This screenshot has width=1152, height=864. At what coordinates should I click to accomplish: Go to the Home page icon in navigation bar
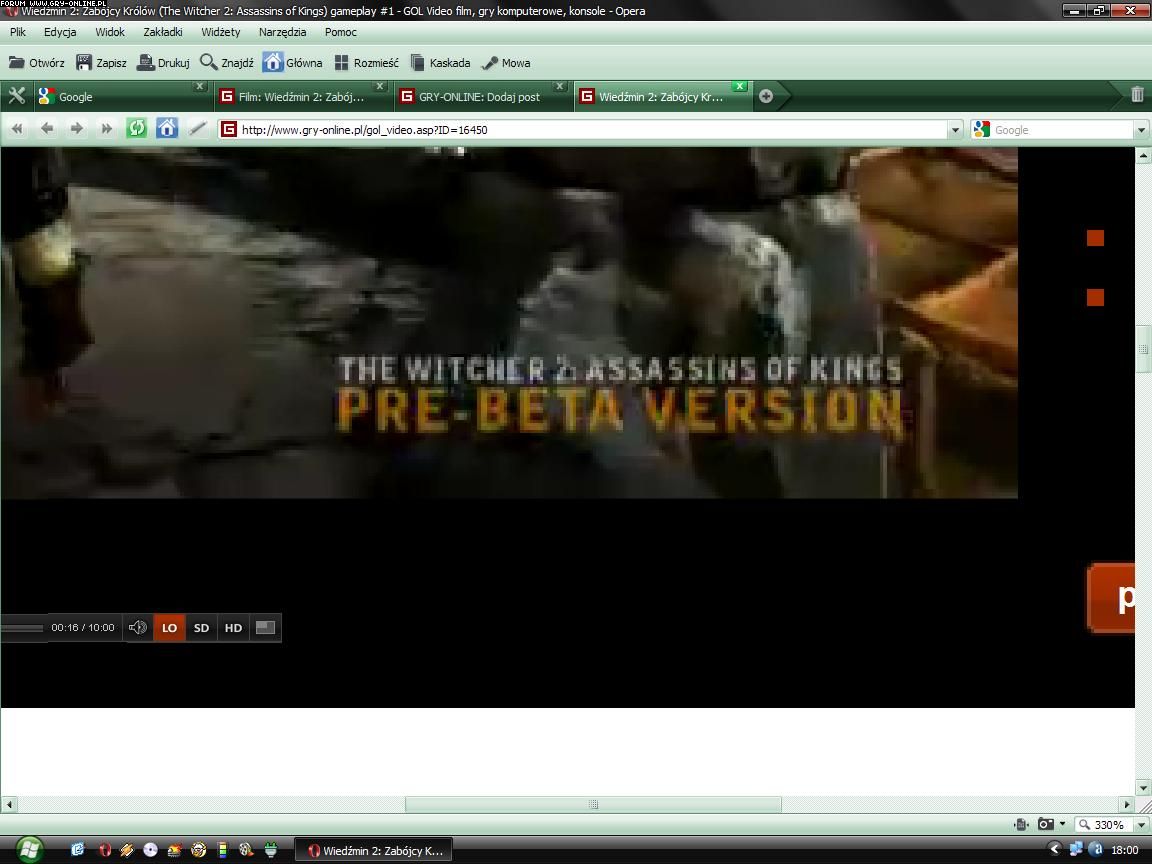pos(167,128)
